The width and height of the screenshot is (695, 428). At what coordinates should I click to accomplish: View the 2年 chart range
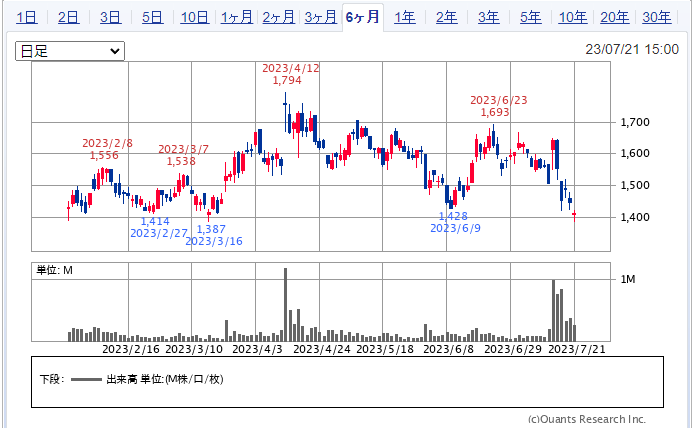446,17
